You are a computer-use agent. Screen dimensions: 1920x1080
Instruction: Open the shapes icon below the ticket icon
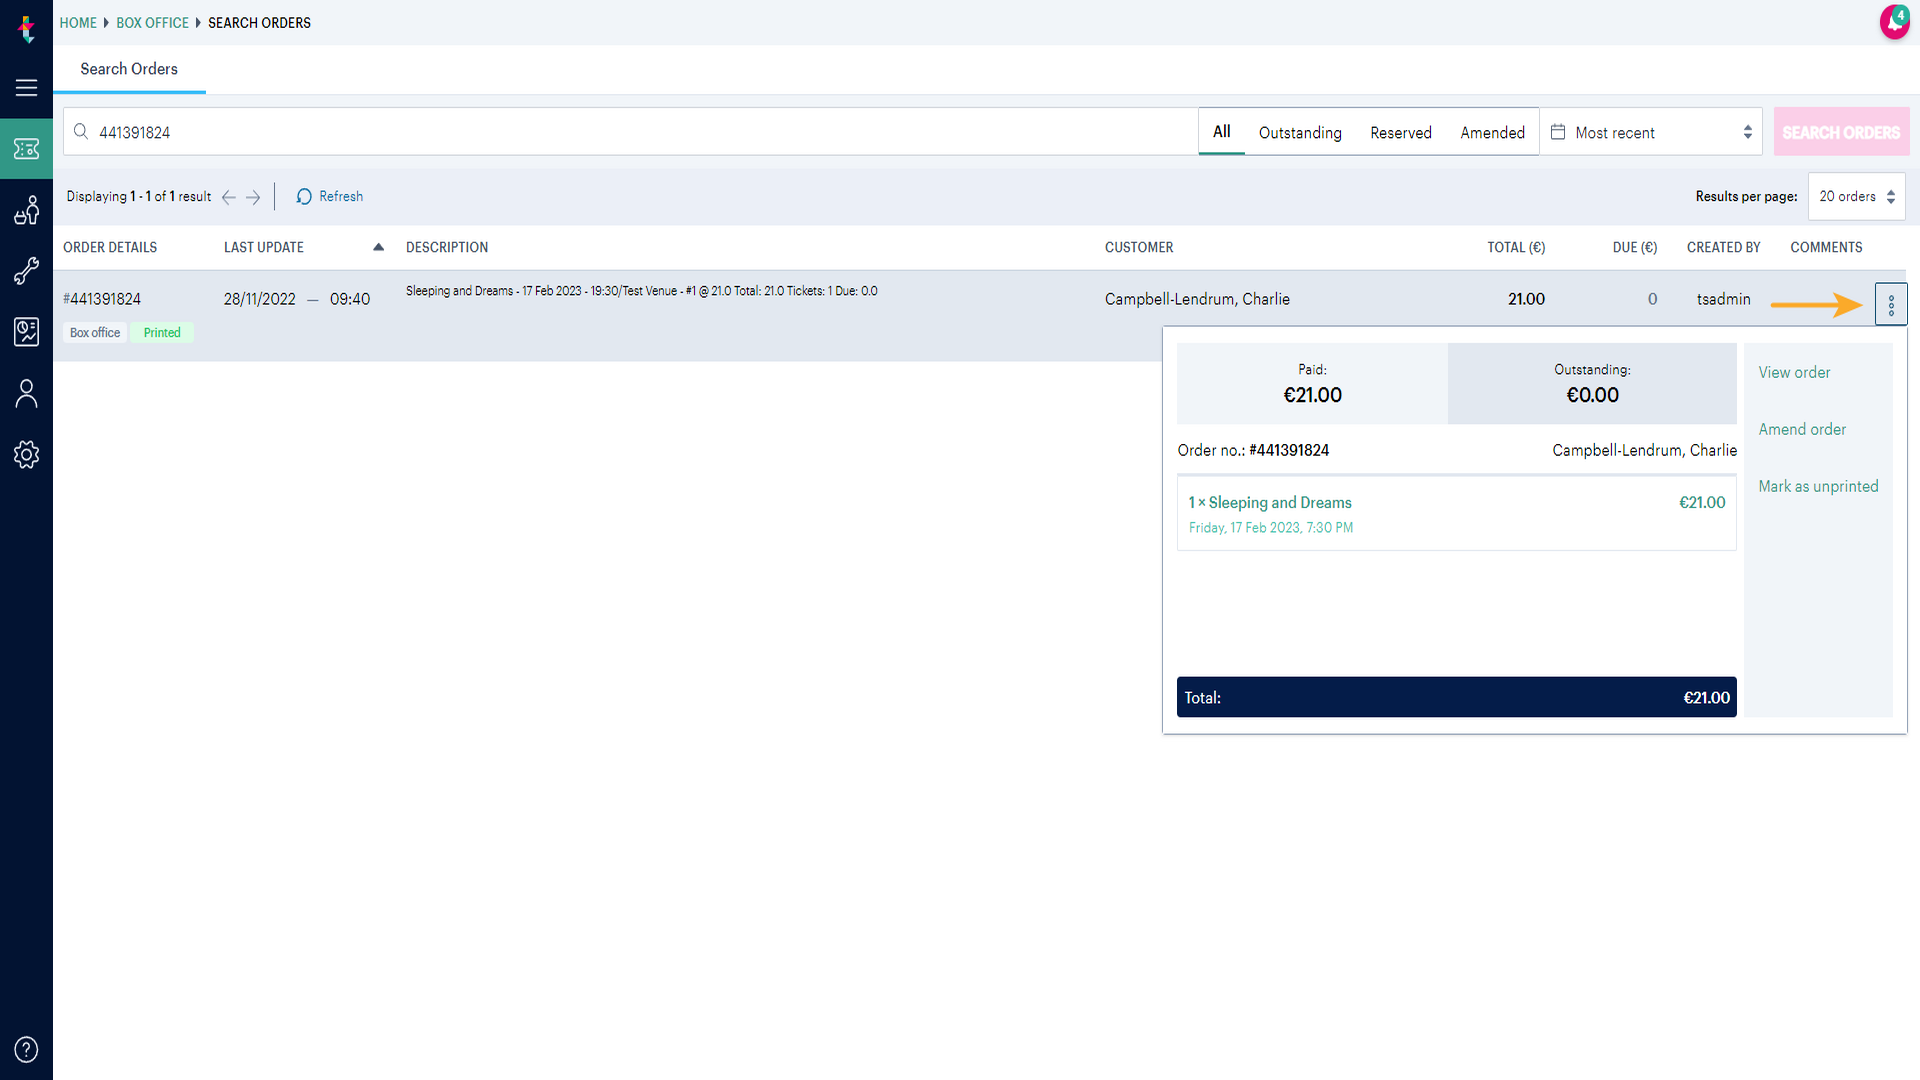[27, 210]
